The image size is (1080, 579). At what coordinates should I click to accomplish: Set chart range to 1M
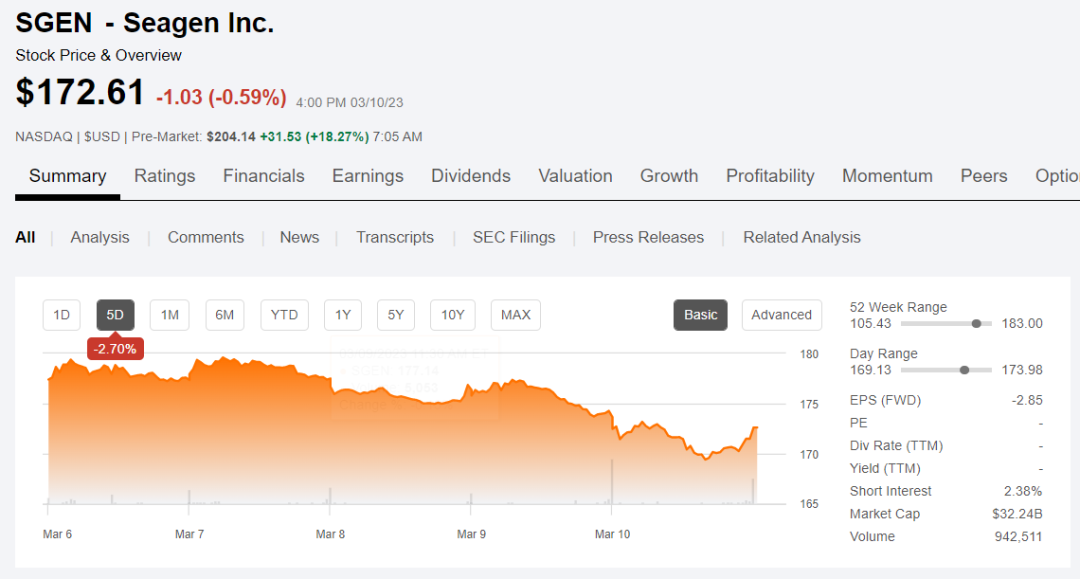170,315
